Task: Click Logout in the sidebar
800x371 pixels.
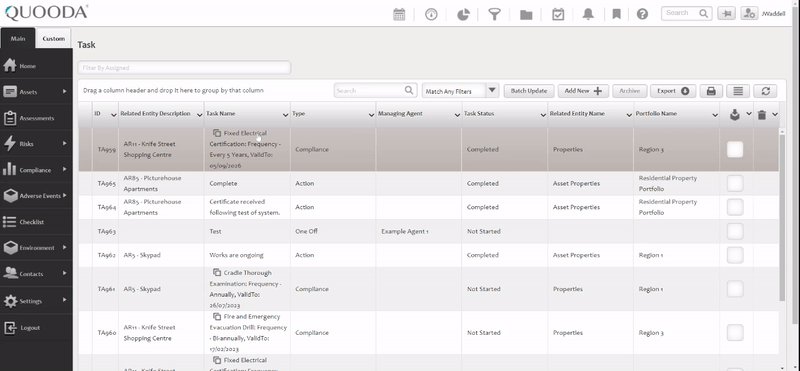Action: pos(36,328)
